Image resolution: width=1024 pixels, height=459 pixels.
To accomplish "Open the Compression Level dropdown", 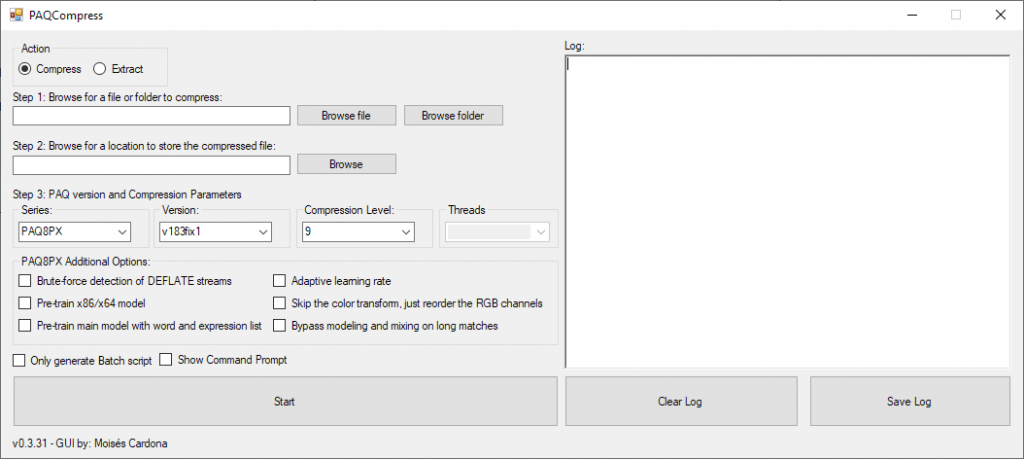I will tap(358, 231).
